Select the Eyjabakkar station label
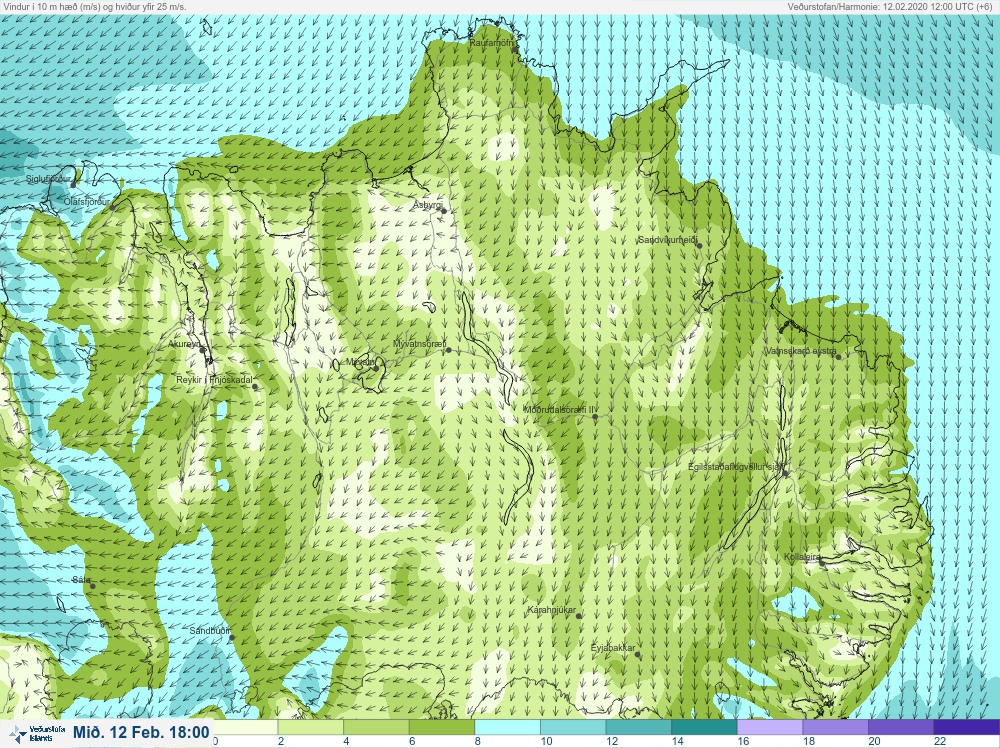Screen dimensions: 1000x748 613,649
